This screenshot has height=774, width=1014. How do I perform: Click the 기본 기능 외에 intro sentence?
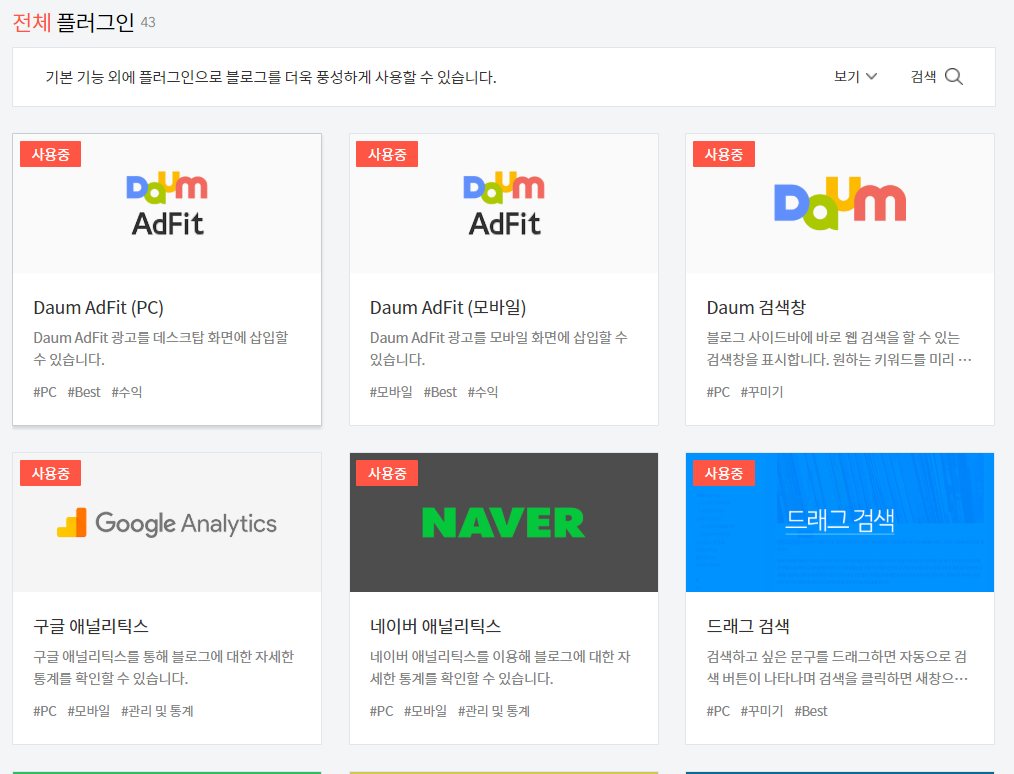pyautogui.click(x=271, y=78)
